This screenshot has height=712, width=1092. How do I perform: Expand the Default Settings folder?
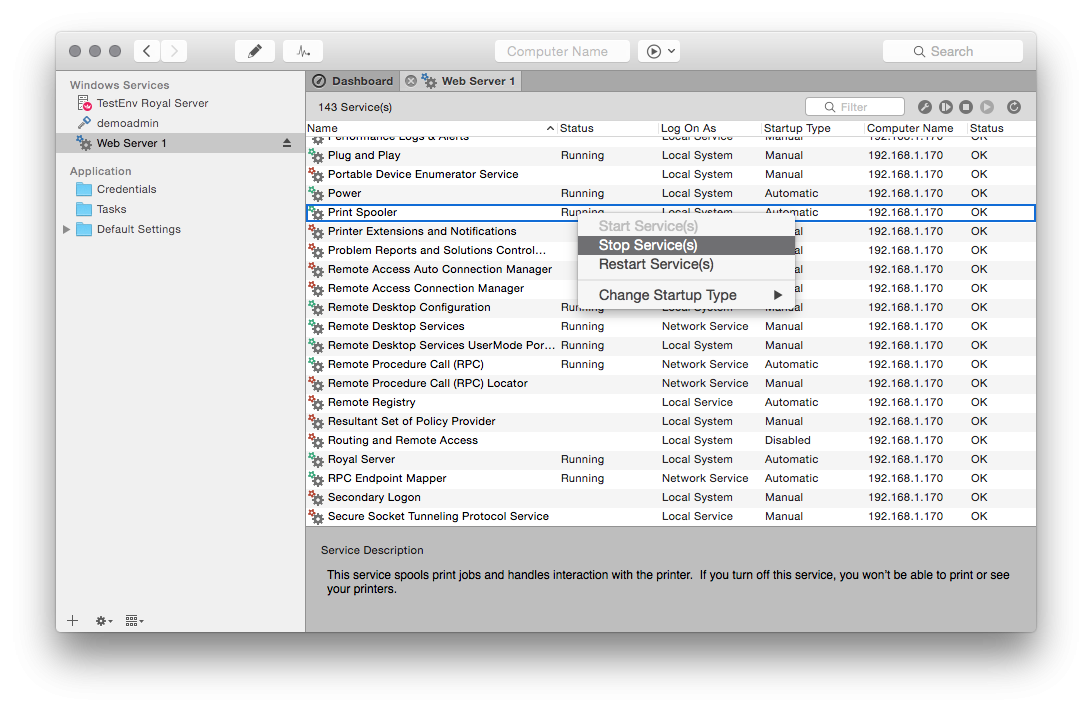click(67, 229)
